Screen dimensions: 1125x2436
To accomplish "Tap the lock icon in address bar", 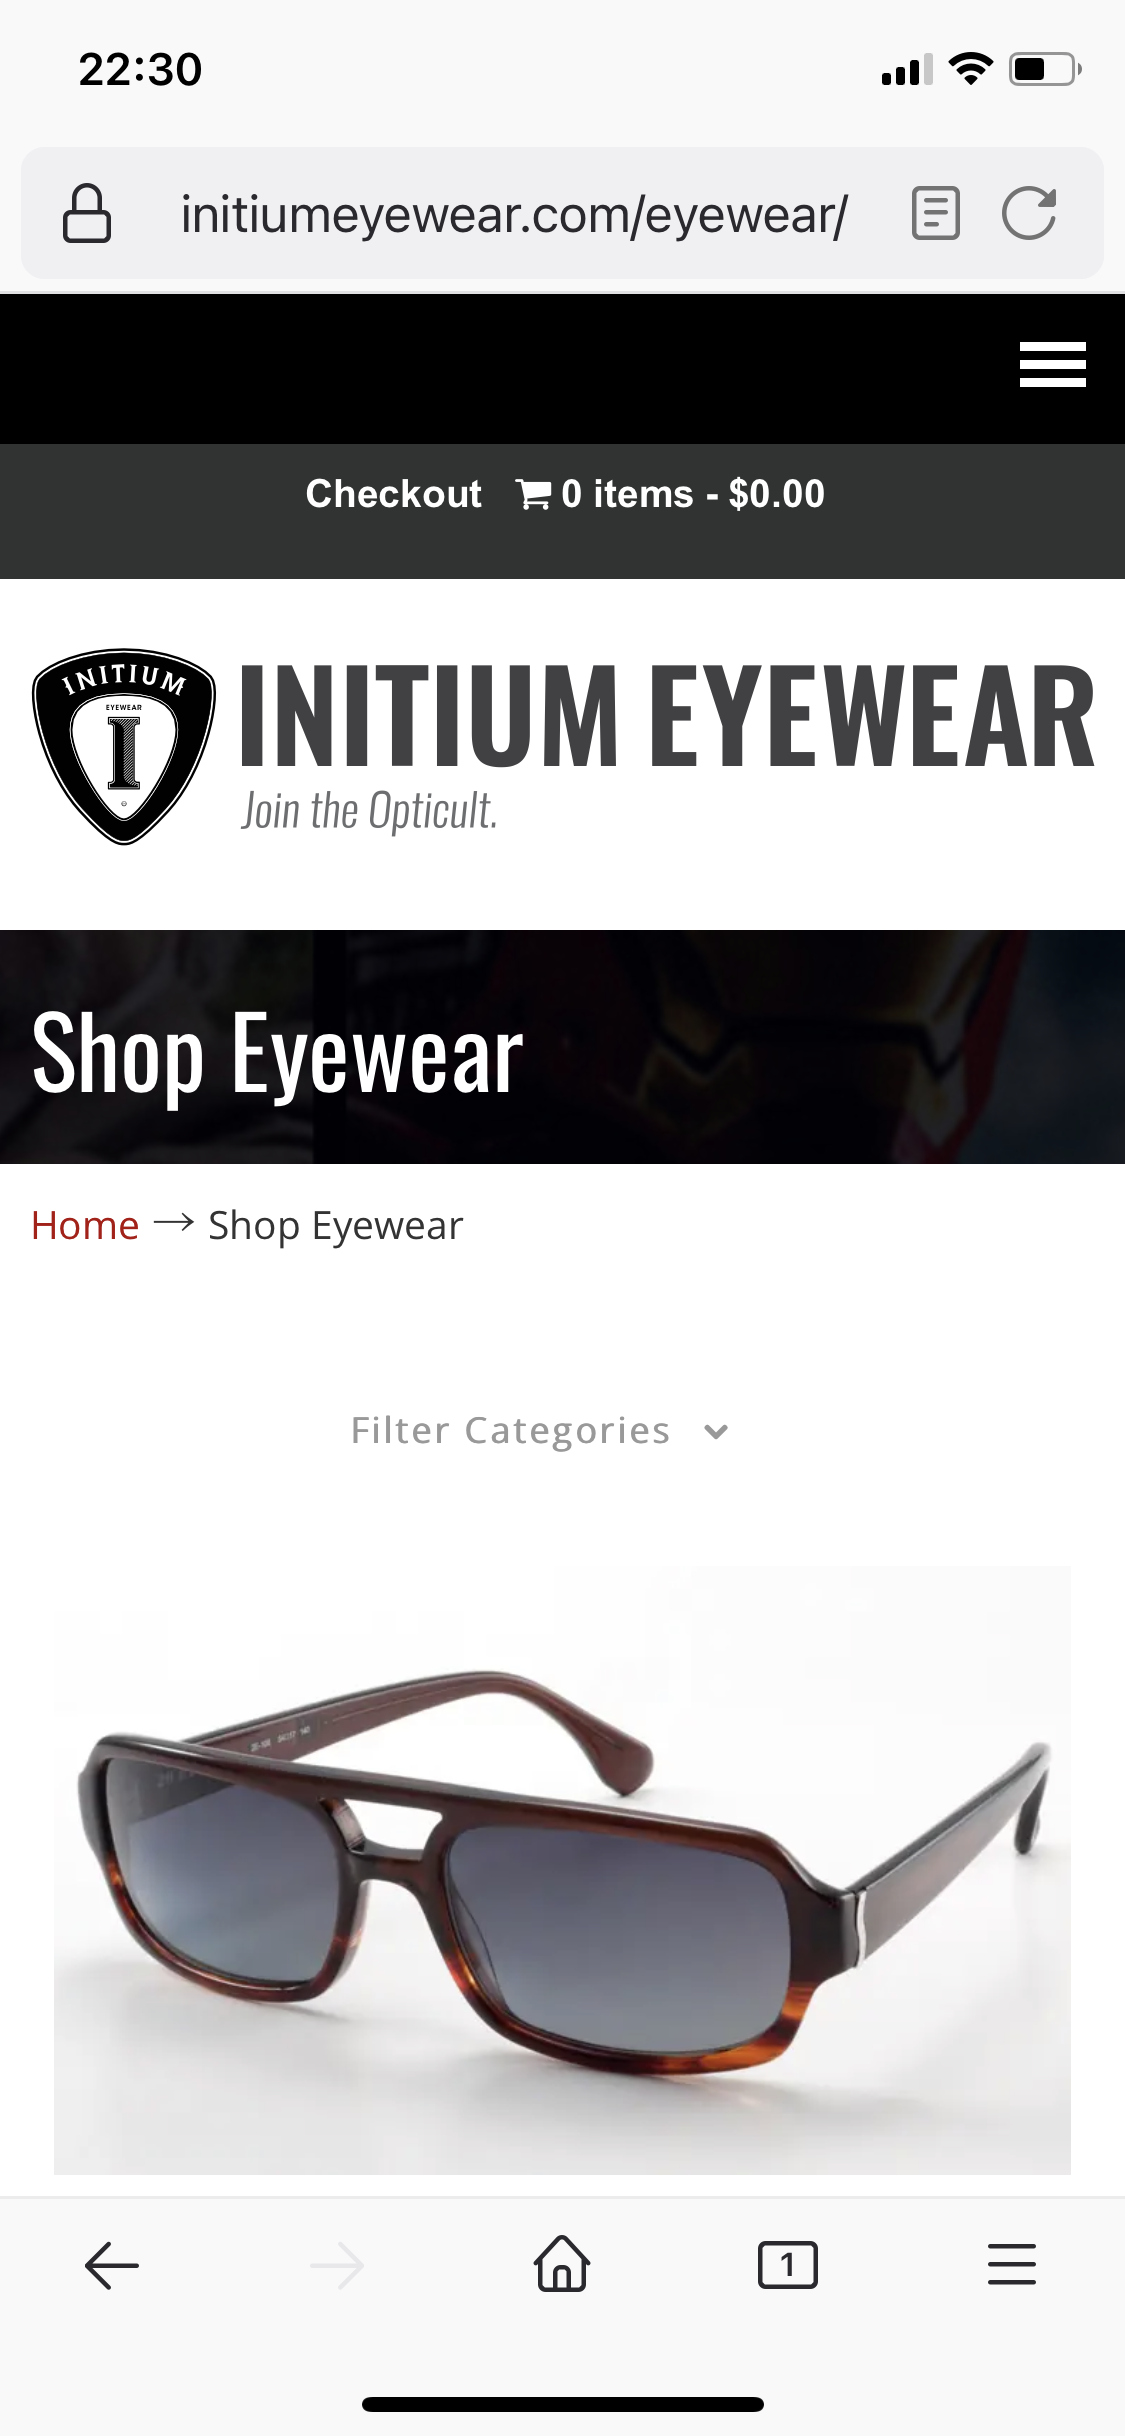I will (x=87, y=213).
